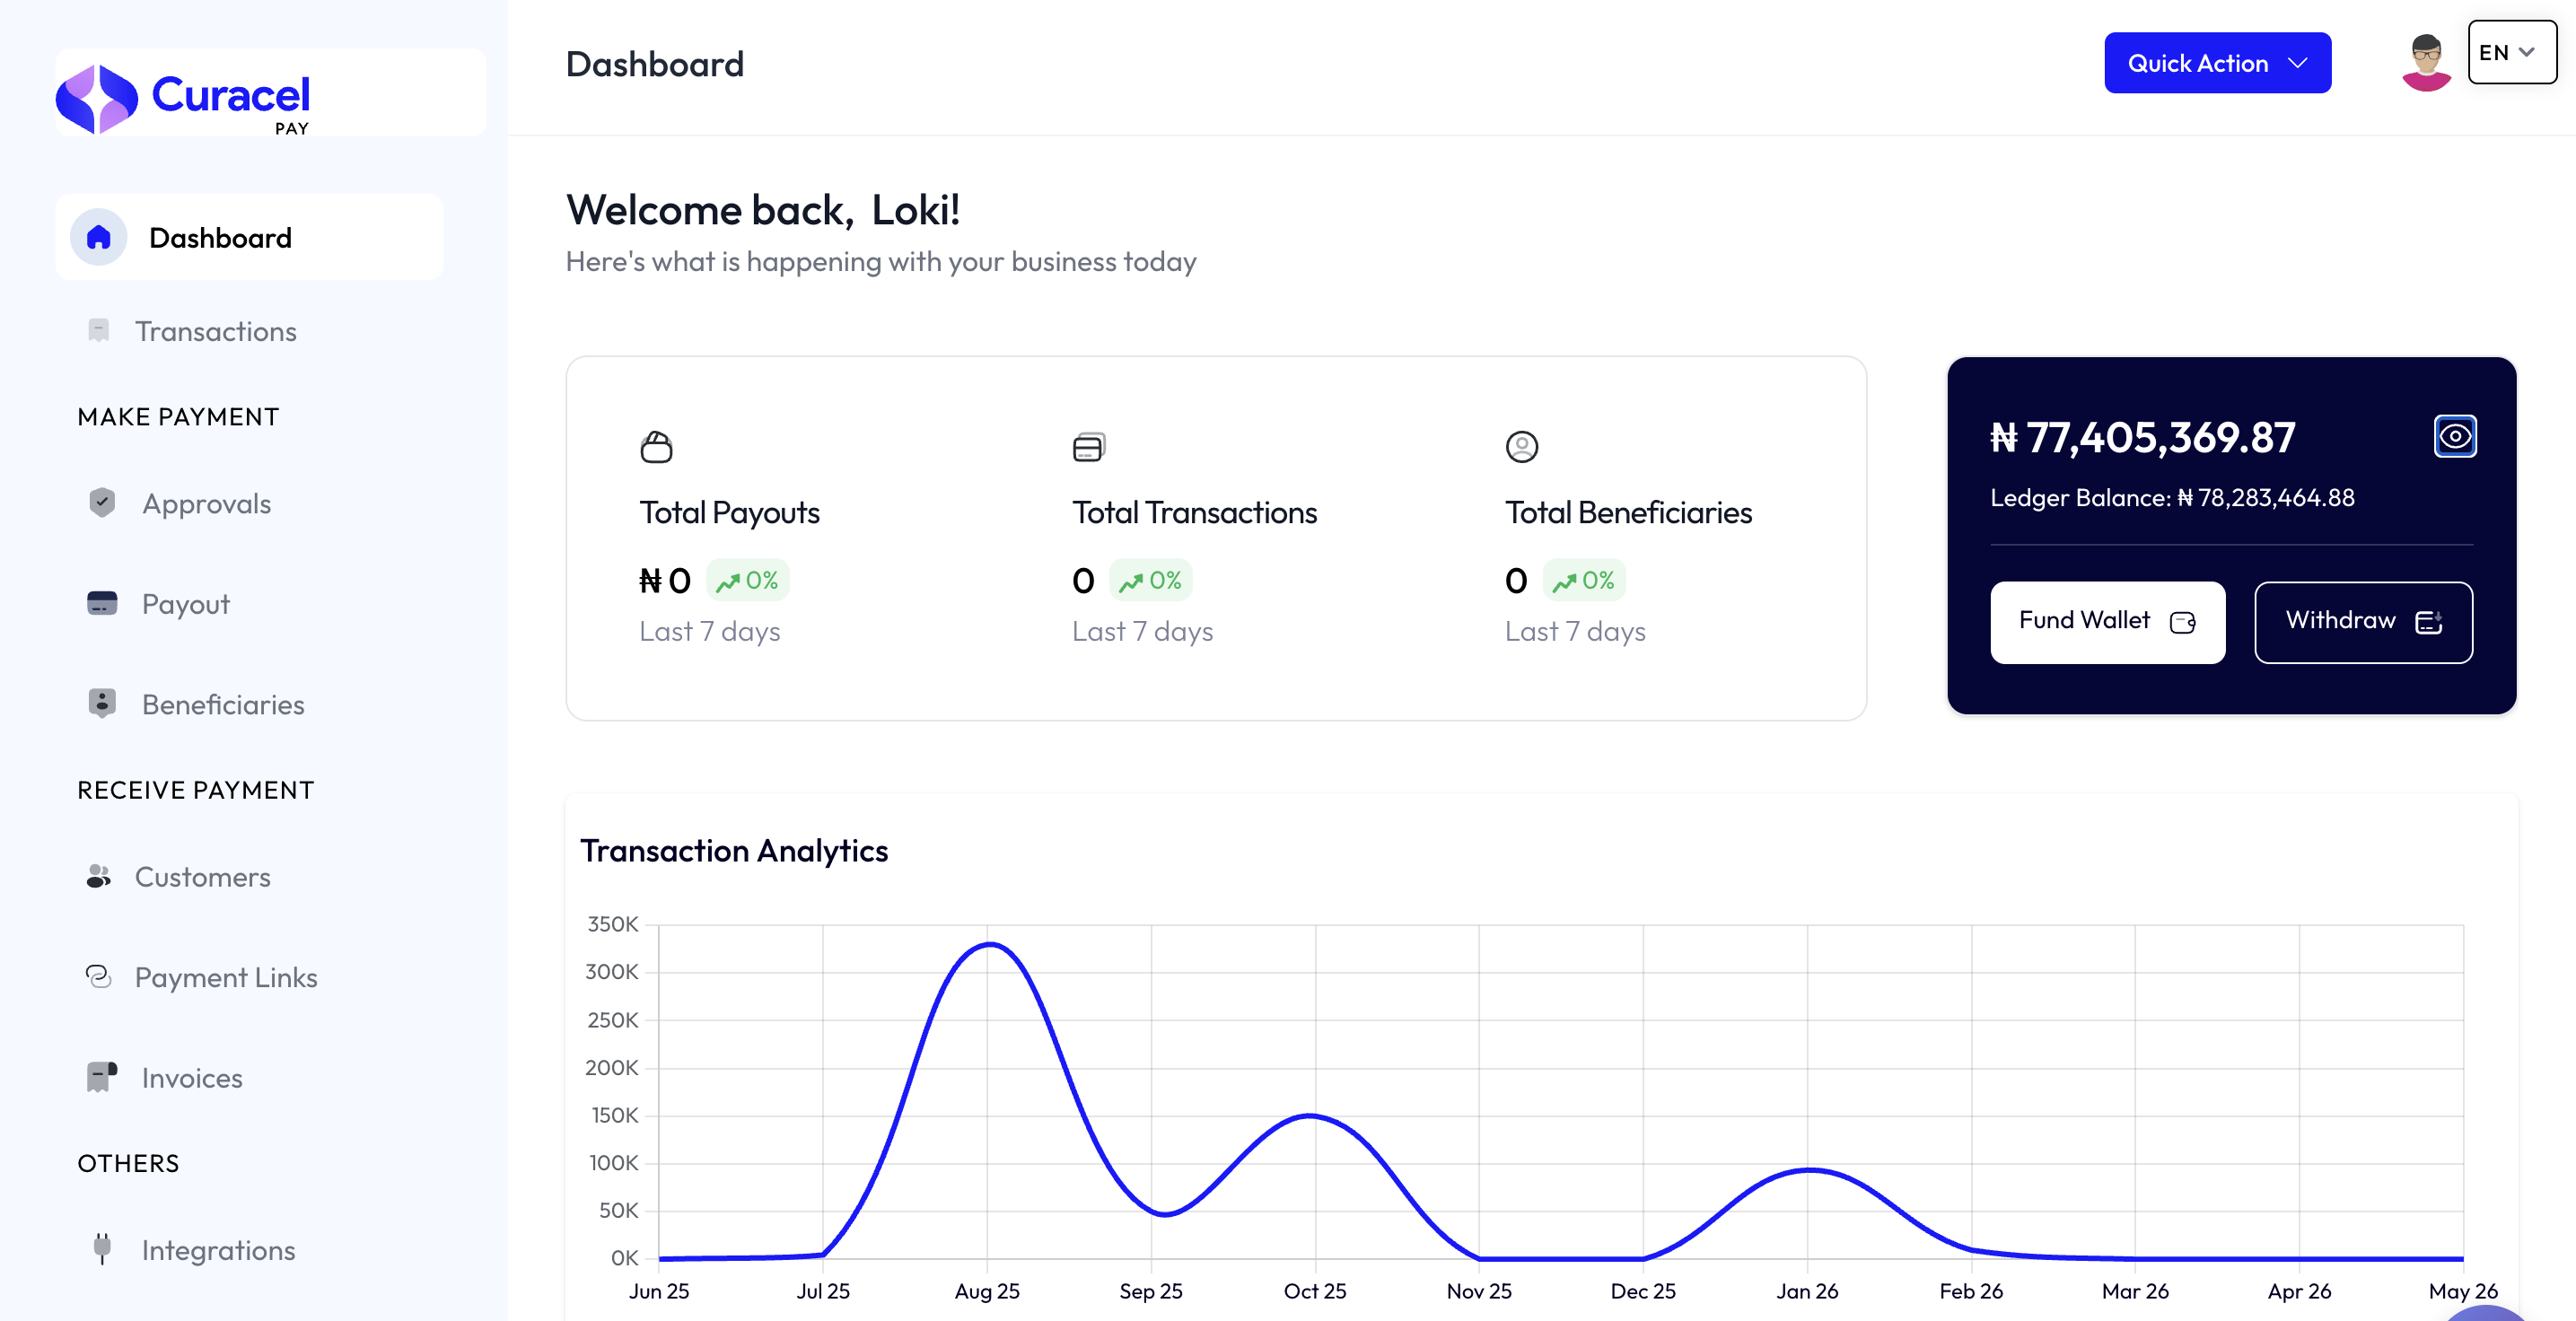Click the Ledger Balance amount text
The image size is (2576, 1321).
(x=2265, y=498)
